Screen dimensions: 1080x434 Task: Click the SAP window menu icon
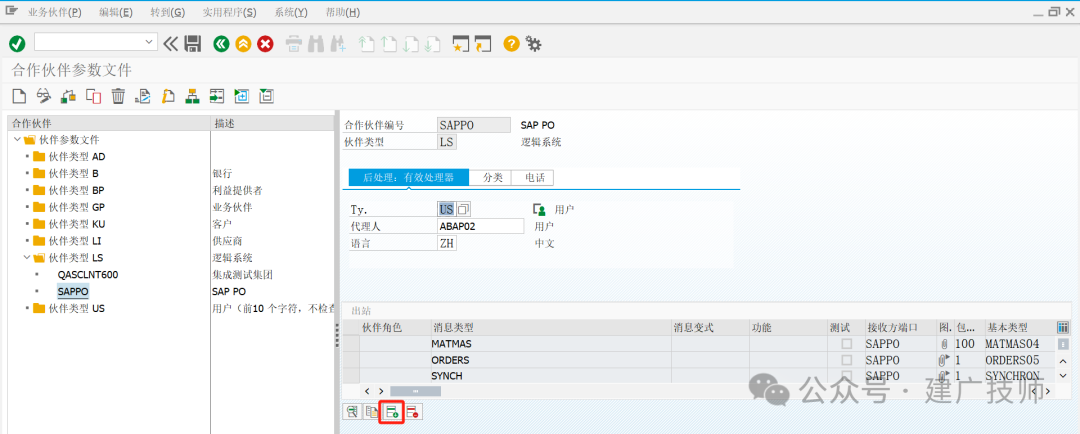click(x=11, y=11)
